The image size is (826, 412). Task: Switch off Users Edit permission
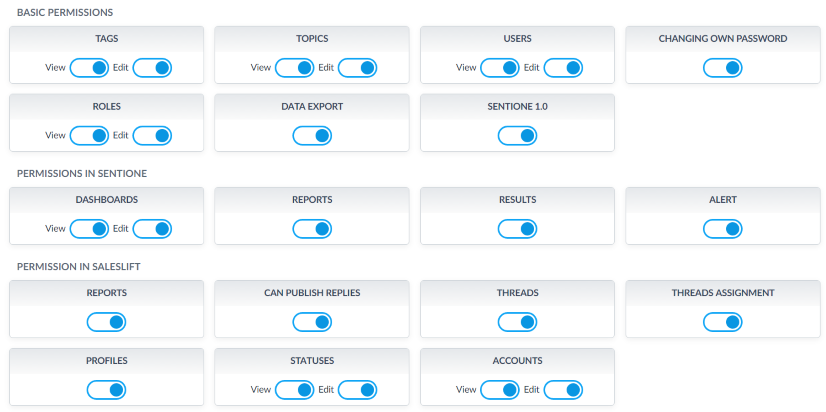[563, 68]
